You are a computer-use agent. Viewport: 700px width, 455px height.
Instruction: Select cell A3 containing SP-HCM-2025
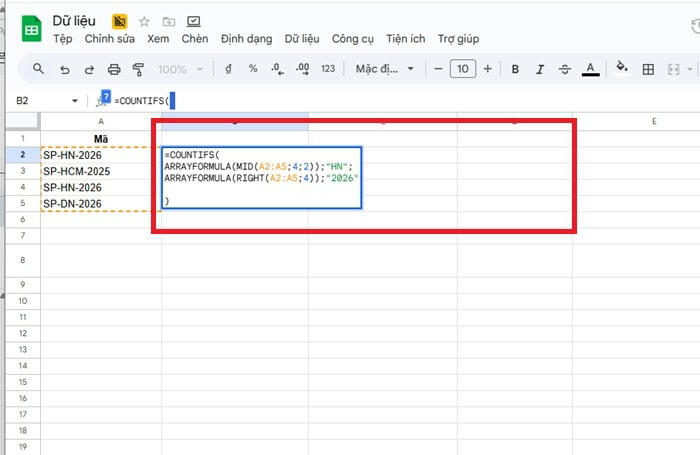(100, 171)
